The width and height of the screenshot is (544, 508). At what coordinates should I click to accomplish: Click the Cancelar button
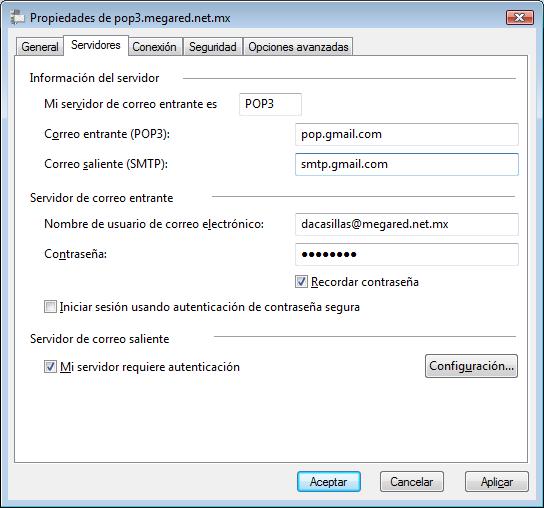pos(411,482)
